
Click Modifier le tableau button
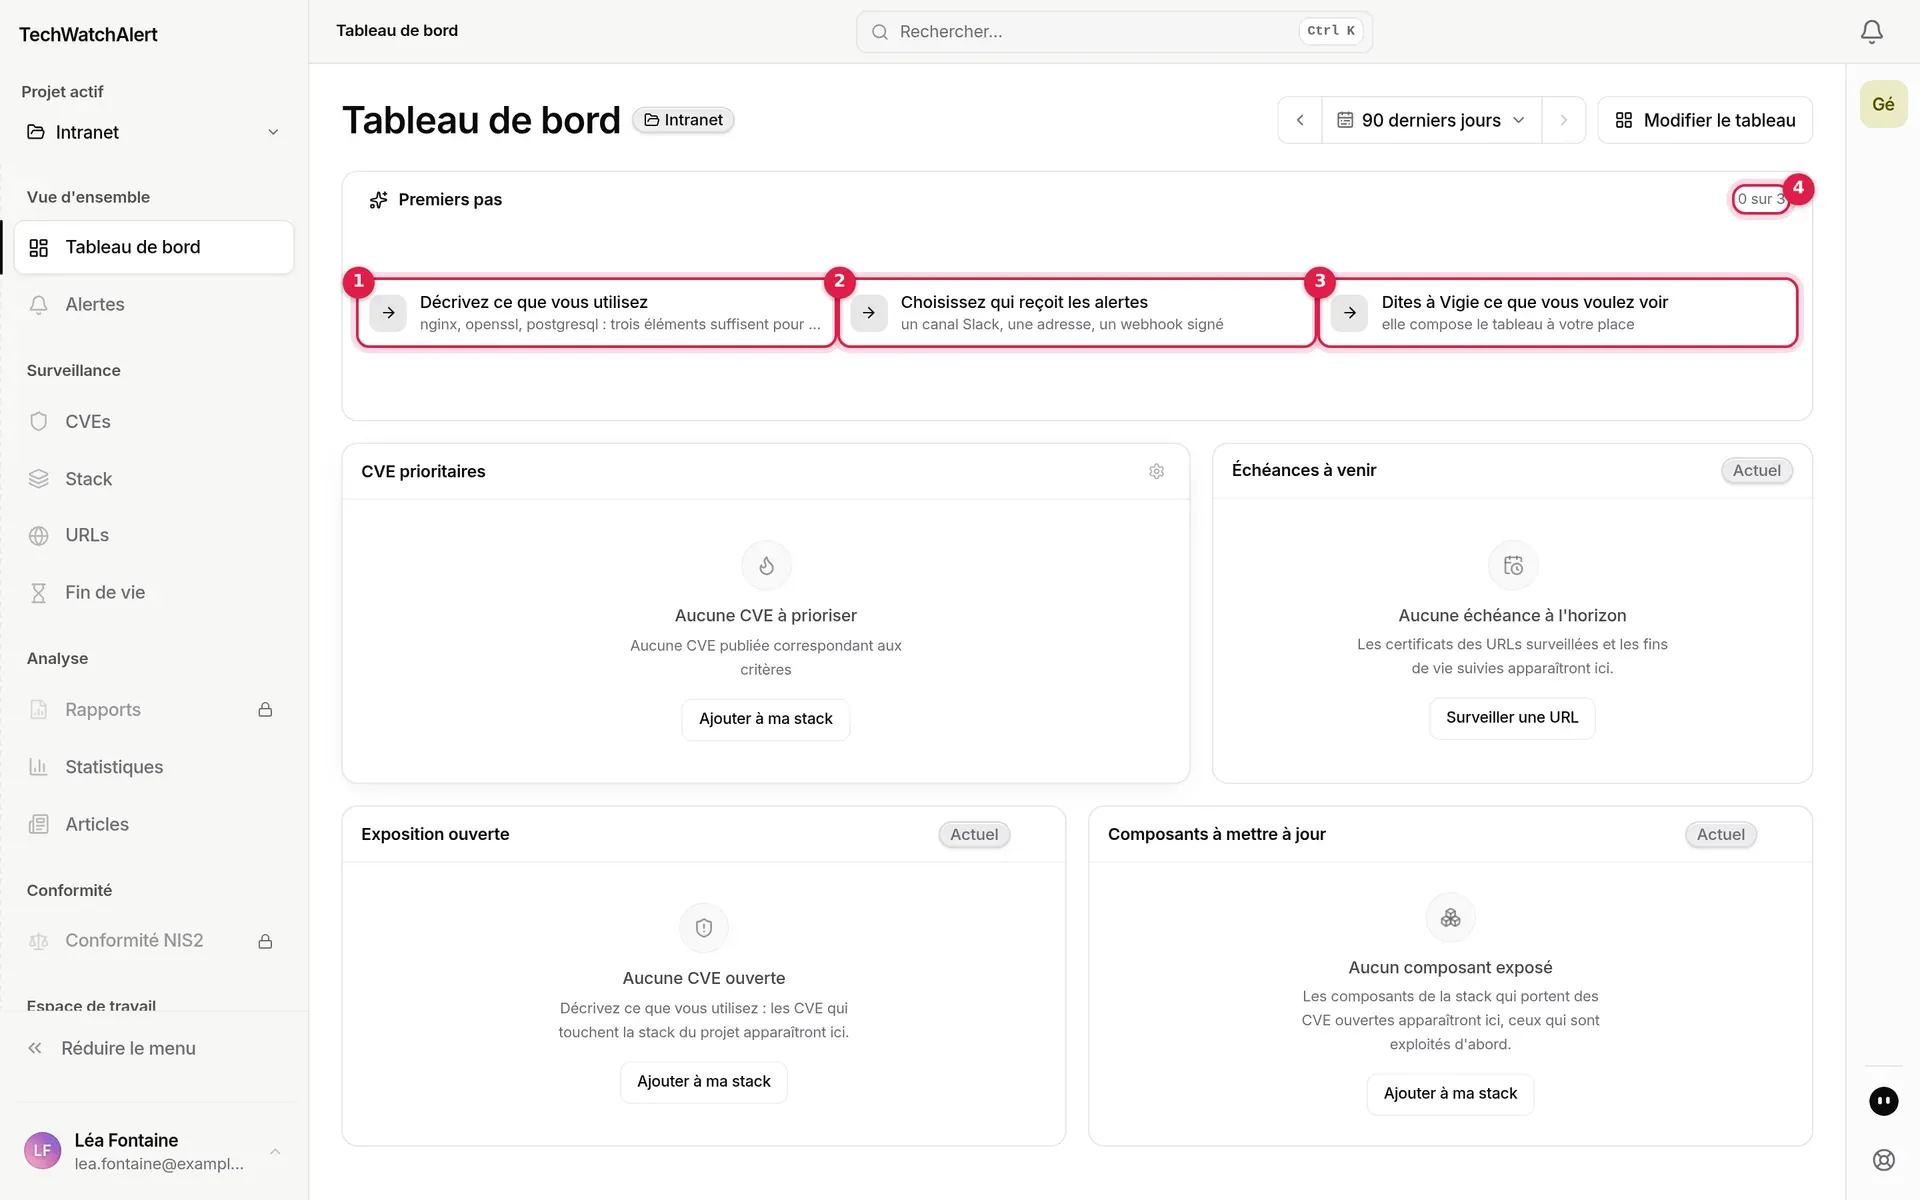point(1704,120)
